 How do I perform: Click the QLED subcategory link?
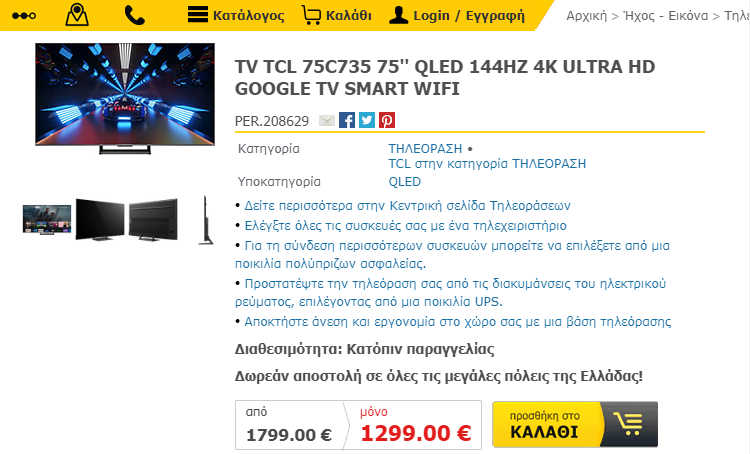405,182
